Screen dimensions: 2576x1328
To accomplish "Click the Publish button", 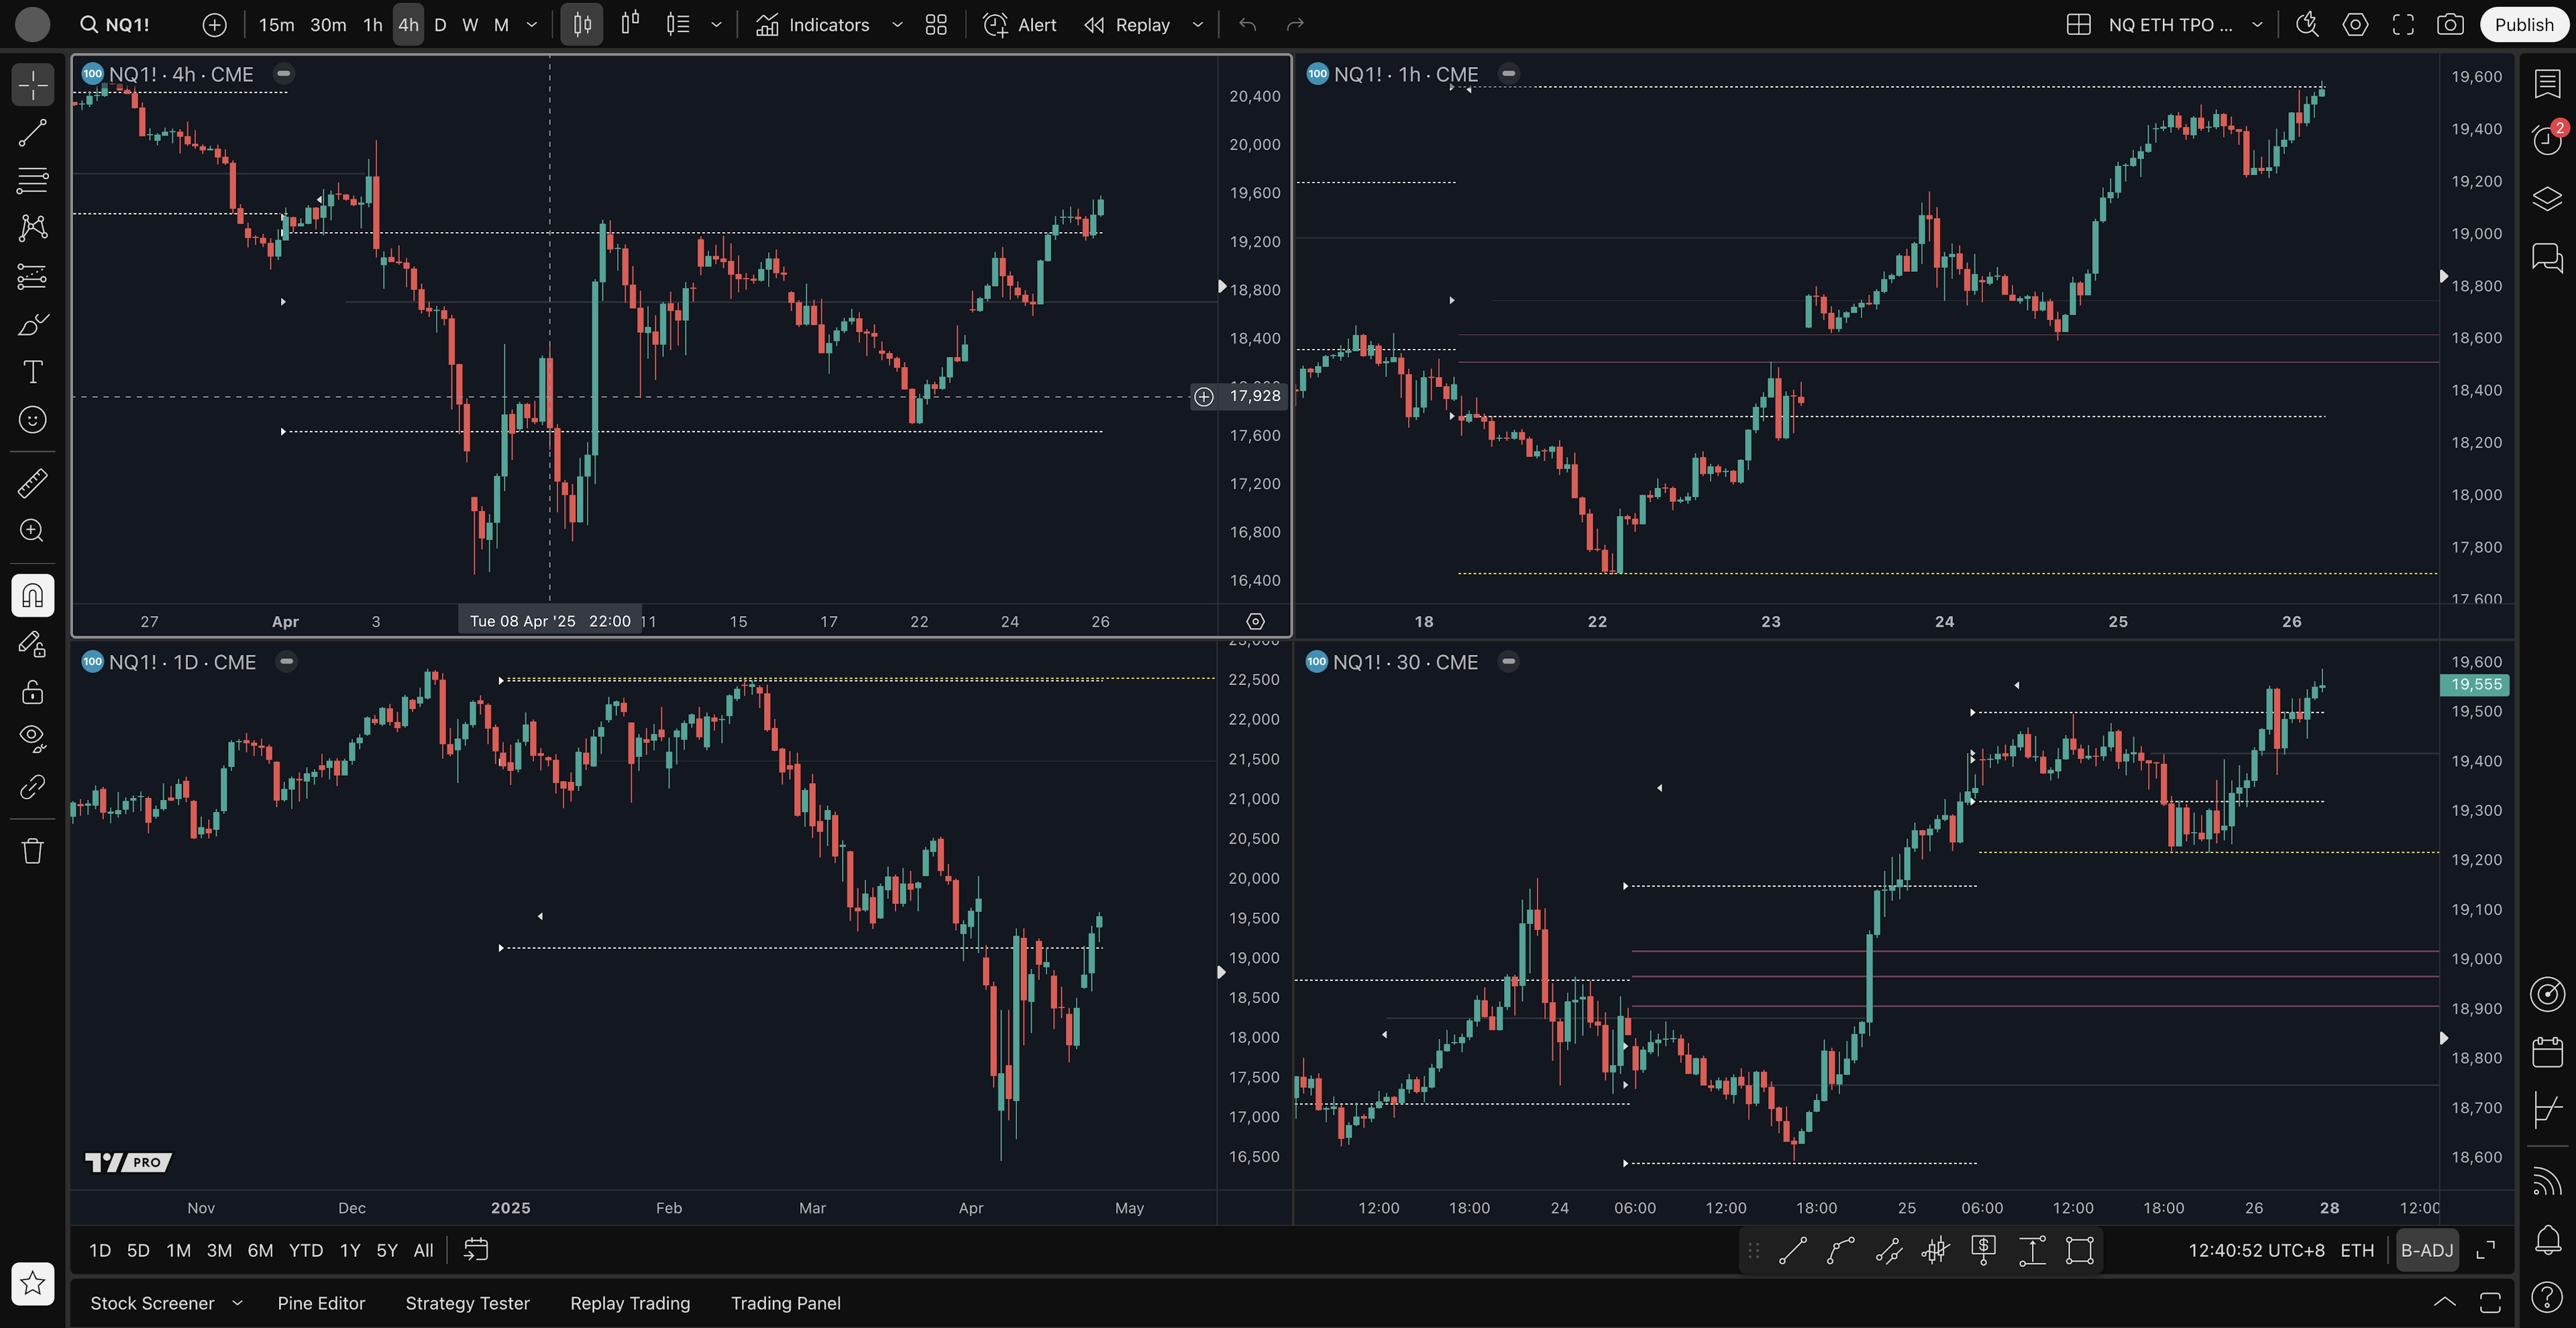I will point(2523,25).
